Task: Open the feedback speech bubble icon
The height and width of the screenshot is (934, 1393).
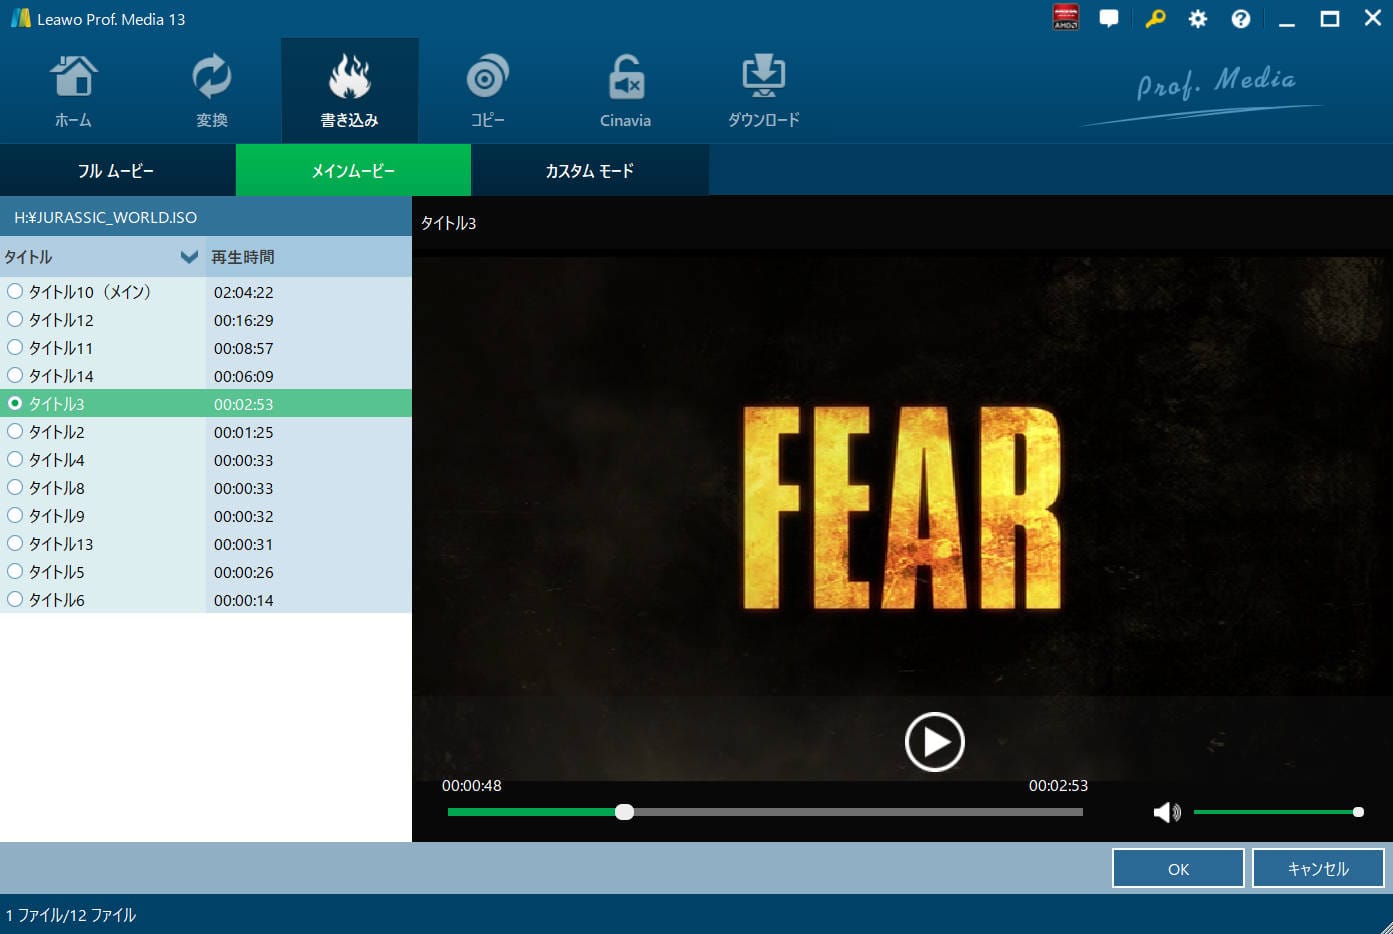Action: tap(1109, 19)
